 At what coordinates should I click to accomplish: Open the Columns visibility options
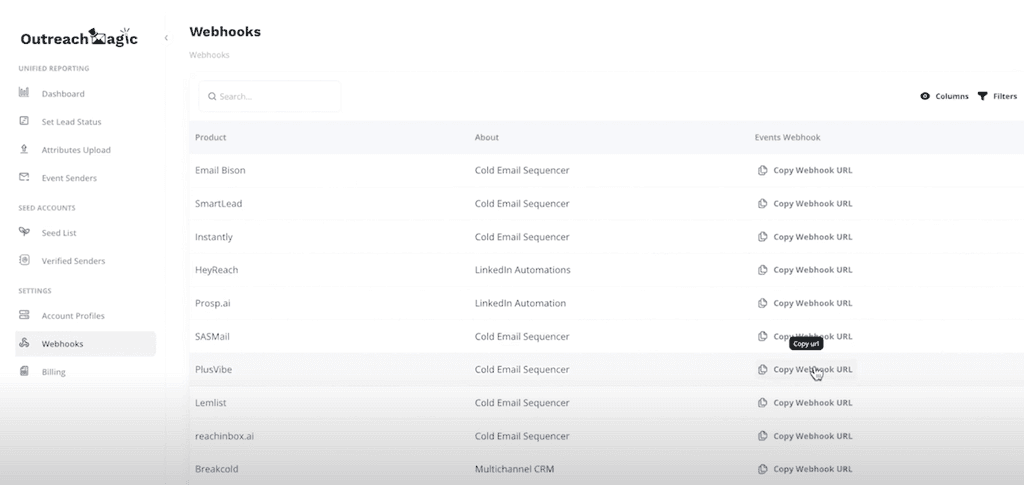[x=944, y=96]
